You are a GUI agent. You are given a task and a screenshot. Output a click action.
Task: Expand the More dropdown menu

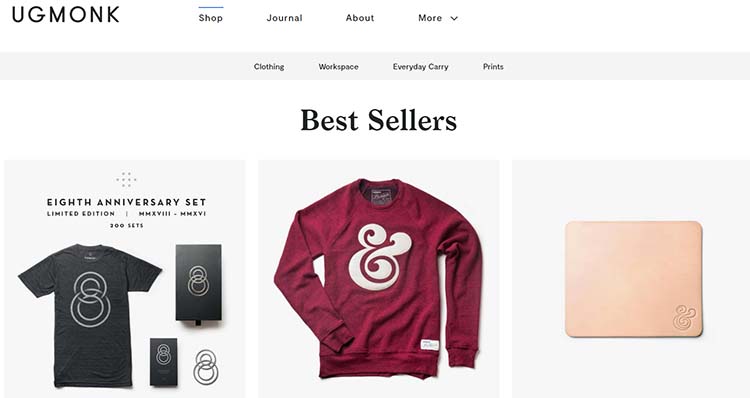438,18
